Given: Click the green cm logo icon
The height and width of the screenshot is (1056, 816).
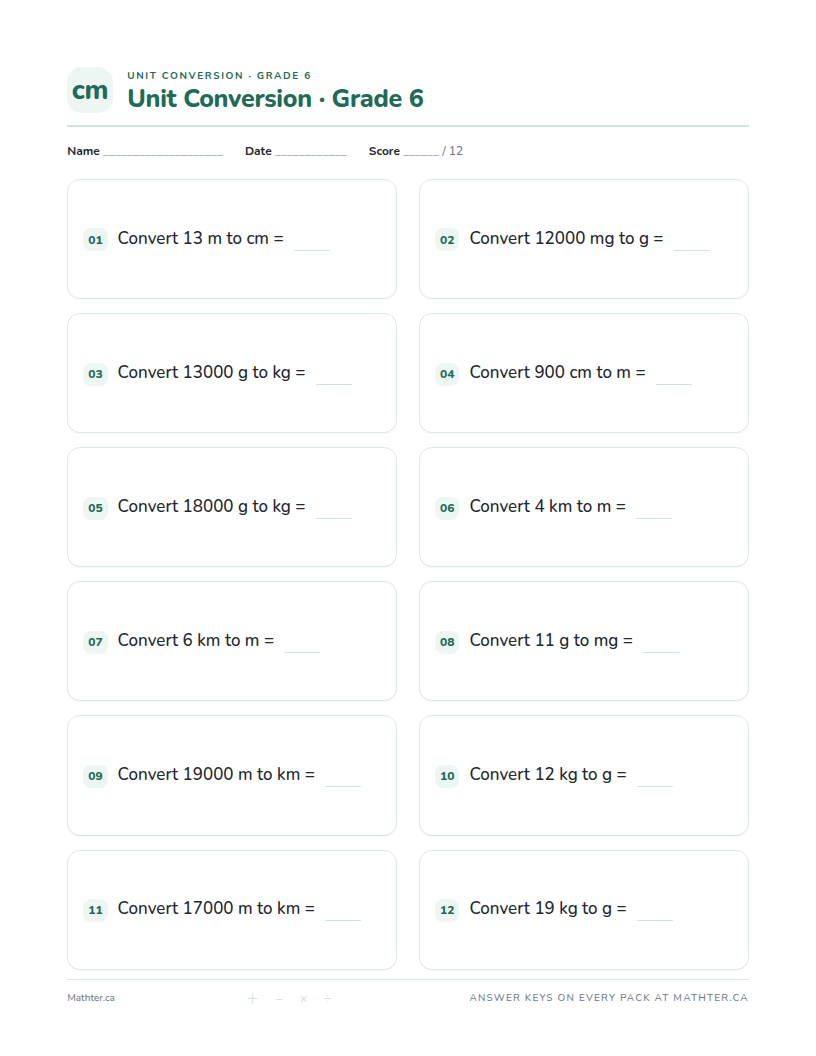Looking at the screenshot, I should (x=90, y=90).
